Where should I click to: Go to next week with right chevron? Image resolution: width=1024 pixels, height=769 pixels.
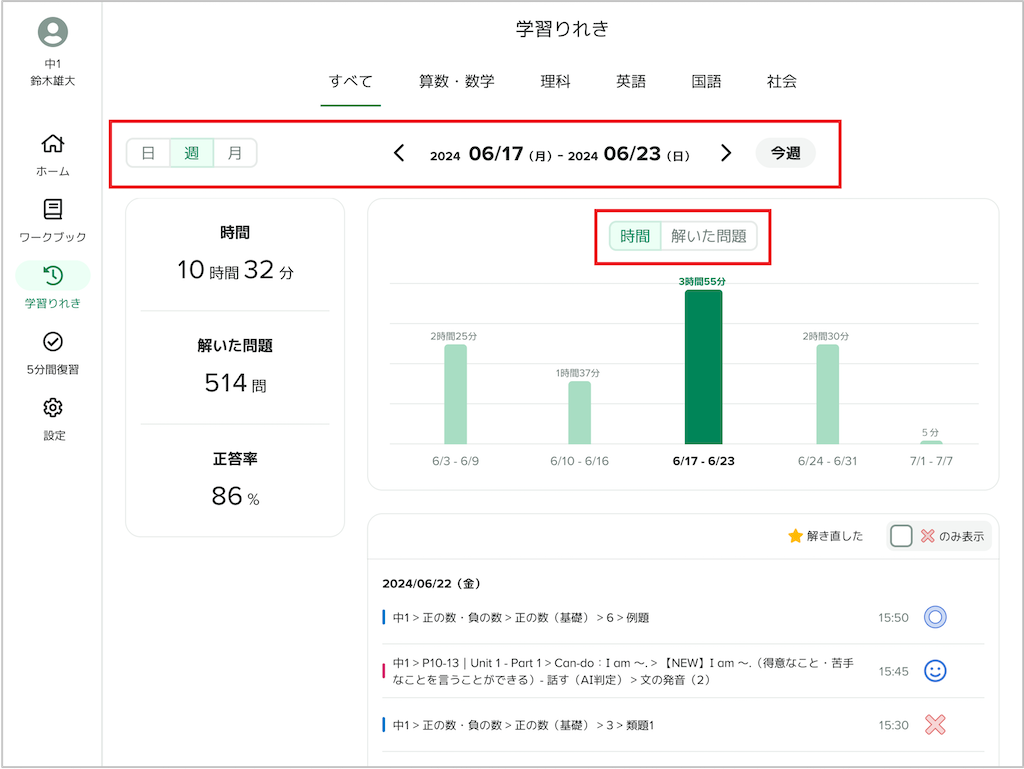pos(726,153)
